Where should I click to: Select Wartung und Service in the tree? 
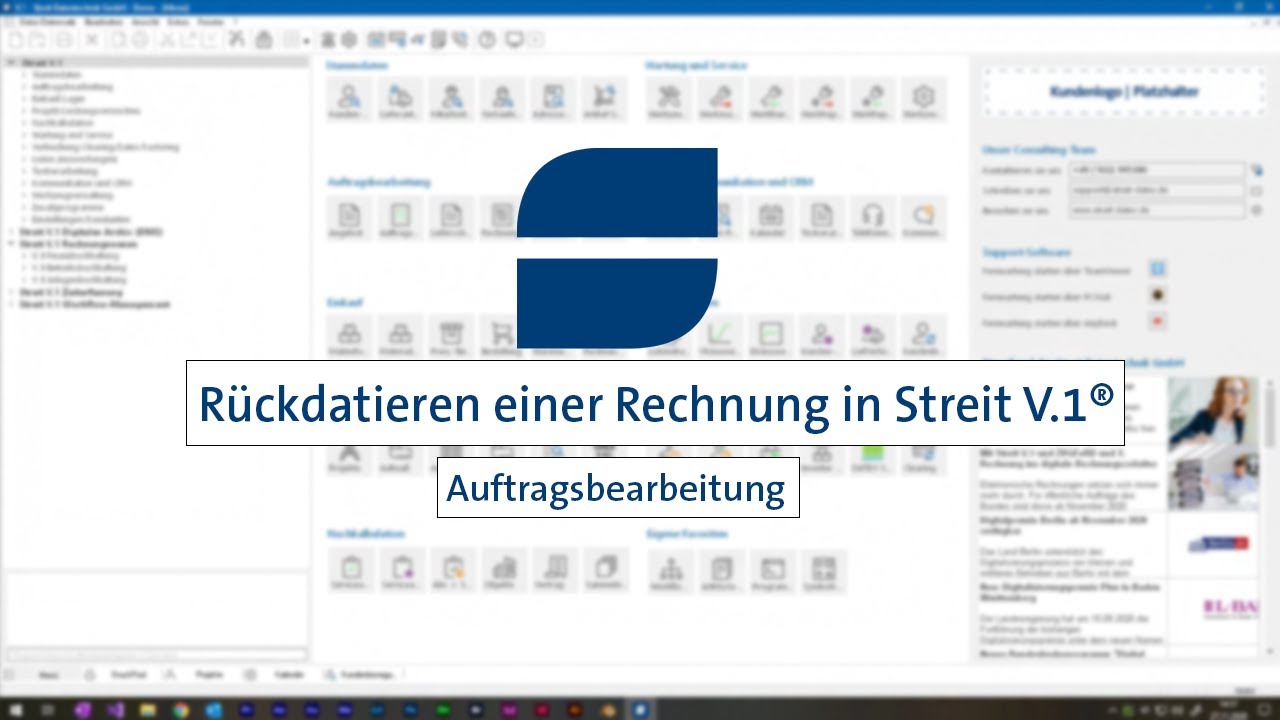72,135
